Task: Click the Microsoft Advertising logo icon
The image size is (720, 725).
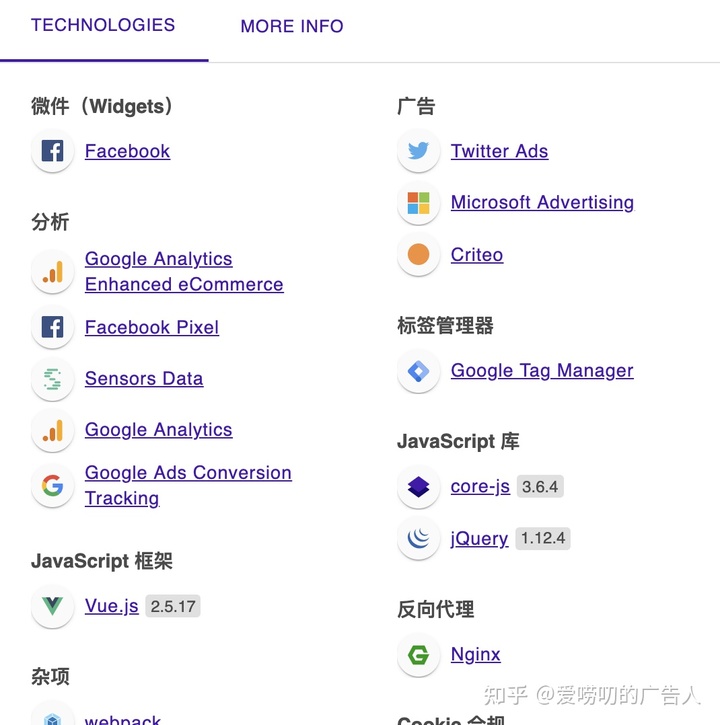Action: (x=418, y=203)
